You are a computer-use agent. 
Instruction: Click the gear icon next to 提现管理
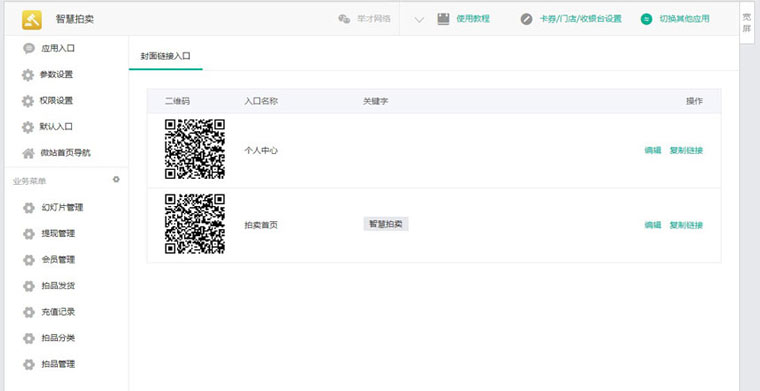(29, 234)
